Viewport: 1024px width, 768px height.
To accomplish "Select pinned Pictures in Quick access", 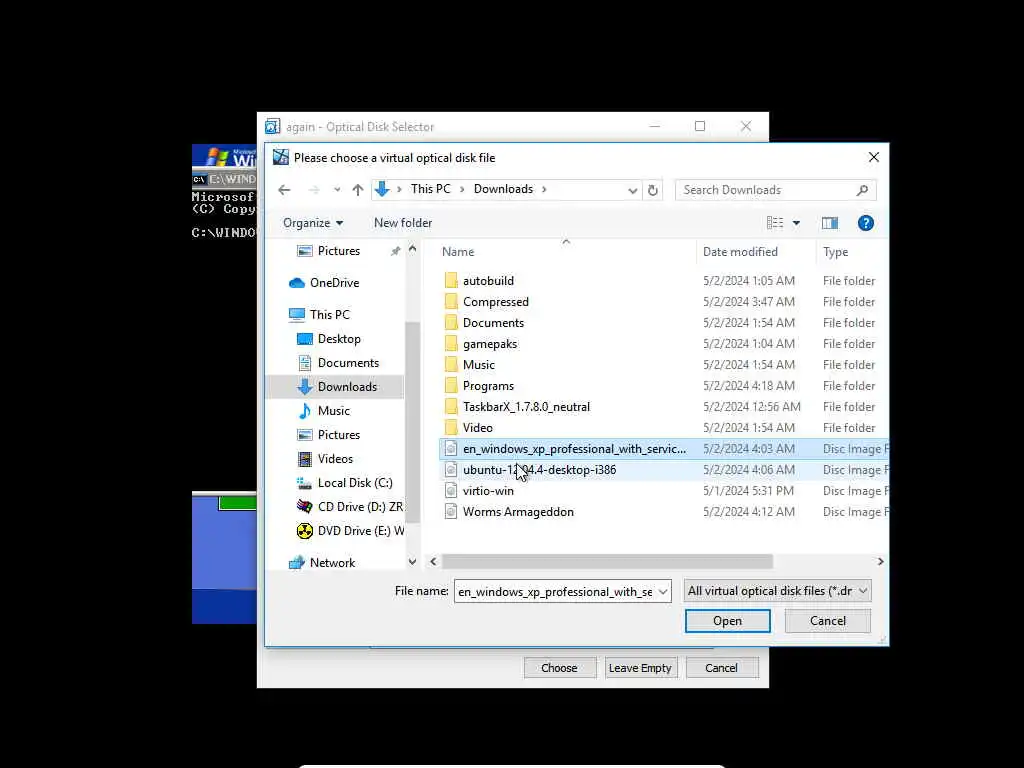I will click(338, 251).
